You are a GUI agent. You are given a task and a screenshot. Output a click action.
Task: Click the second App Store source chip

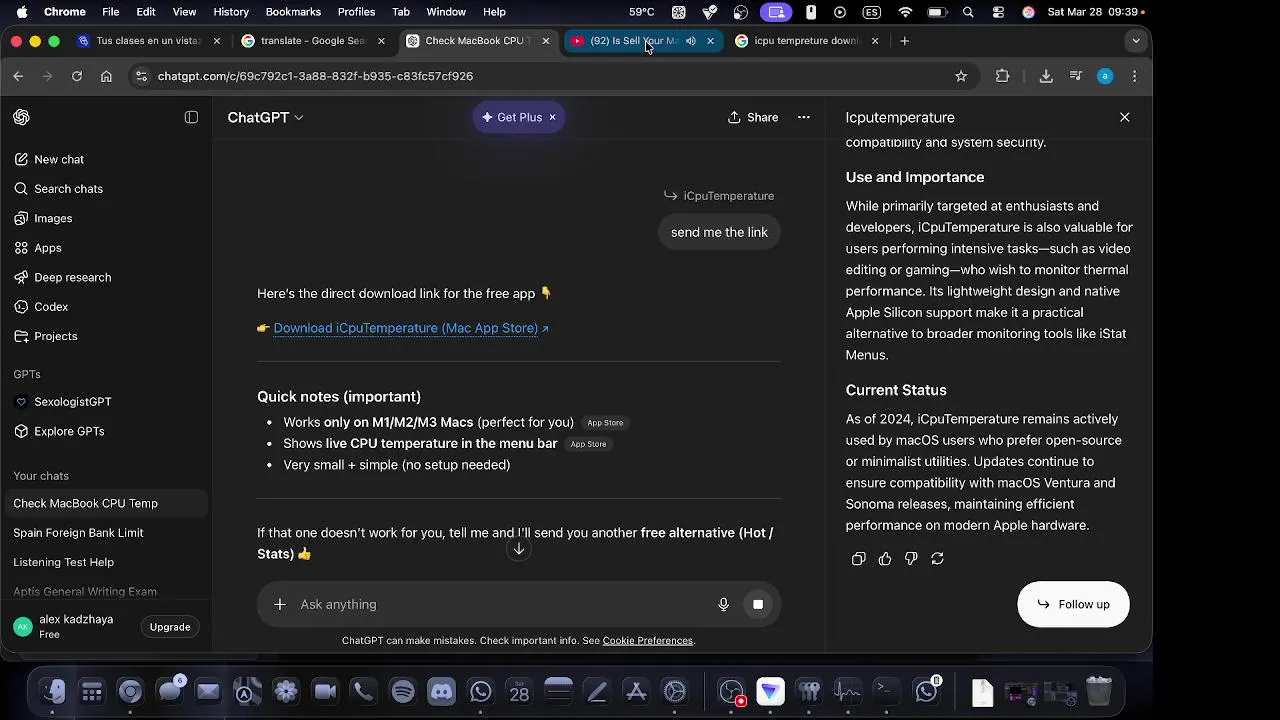click(588, 444)
